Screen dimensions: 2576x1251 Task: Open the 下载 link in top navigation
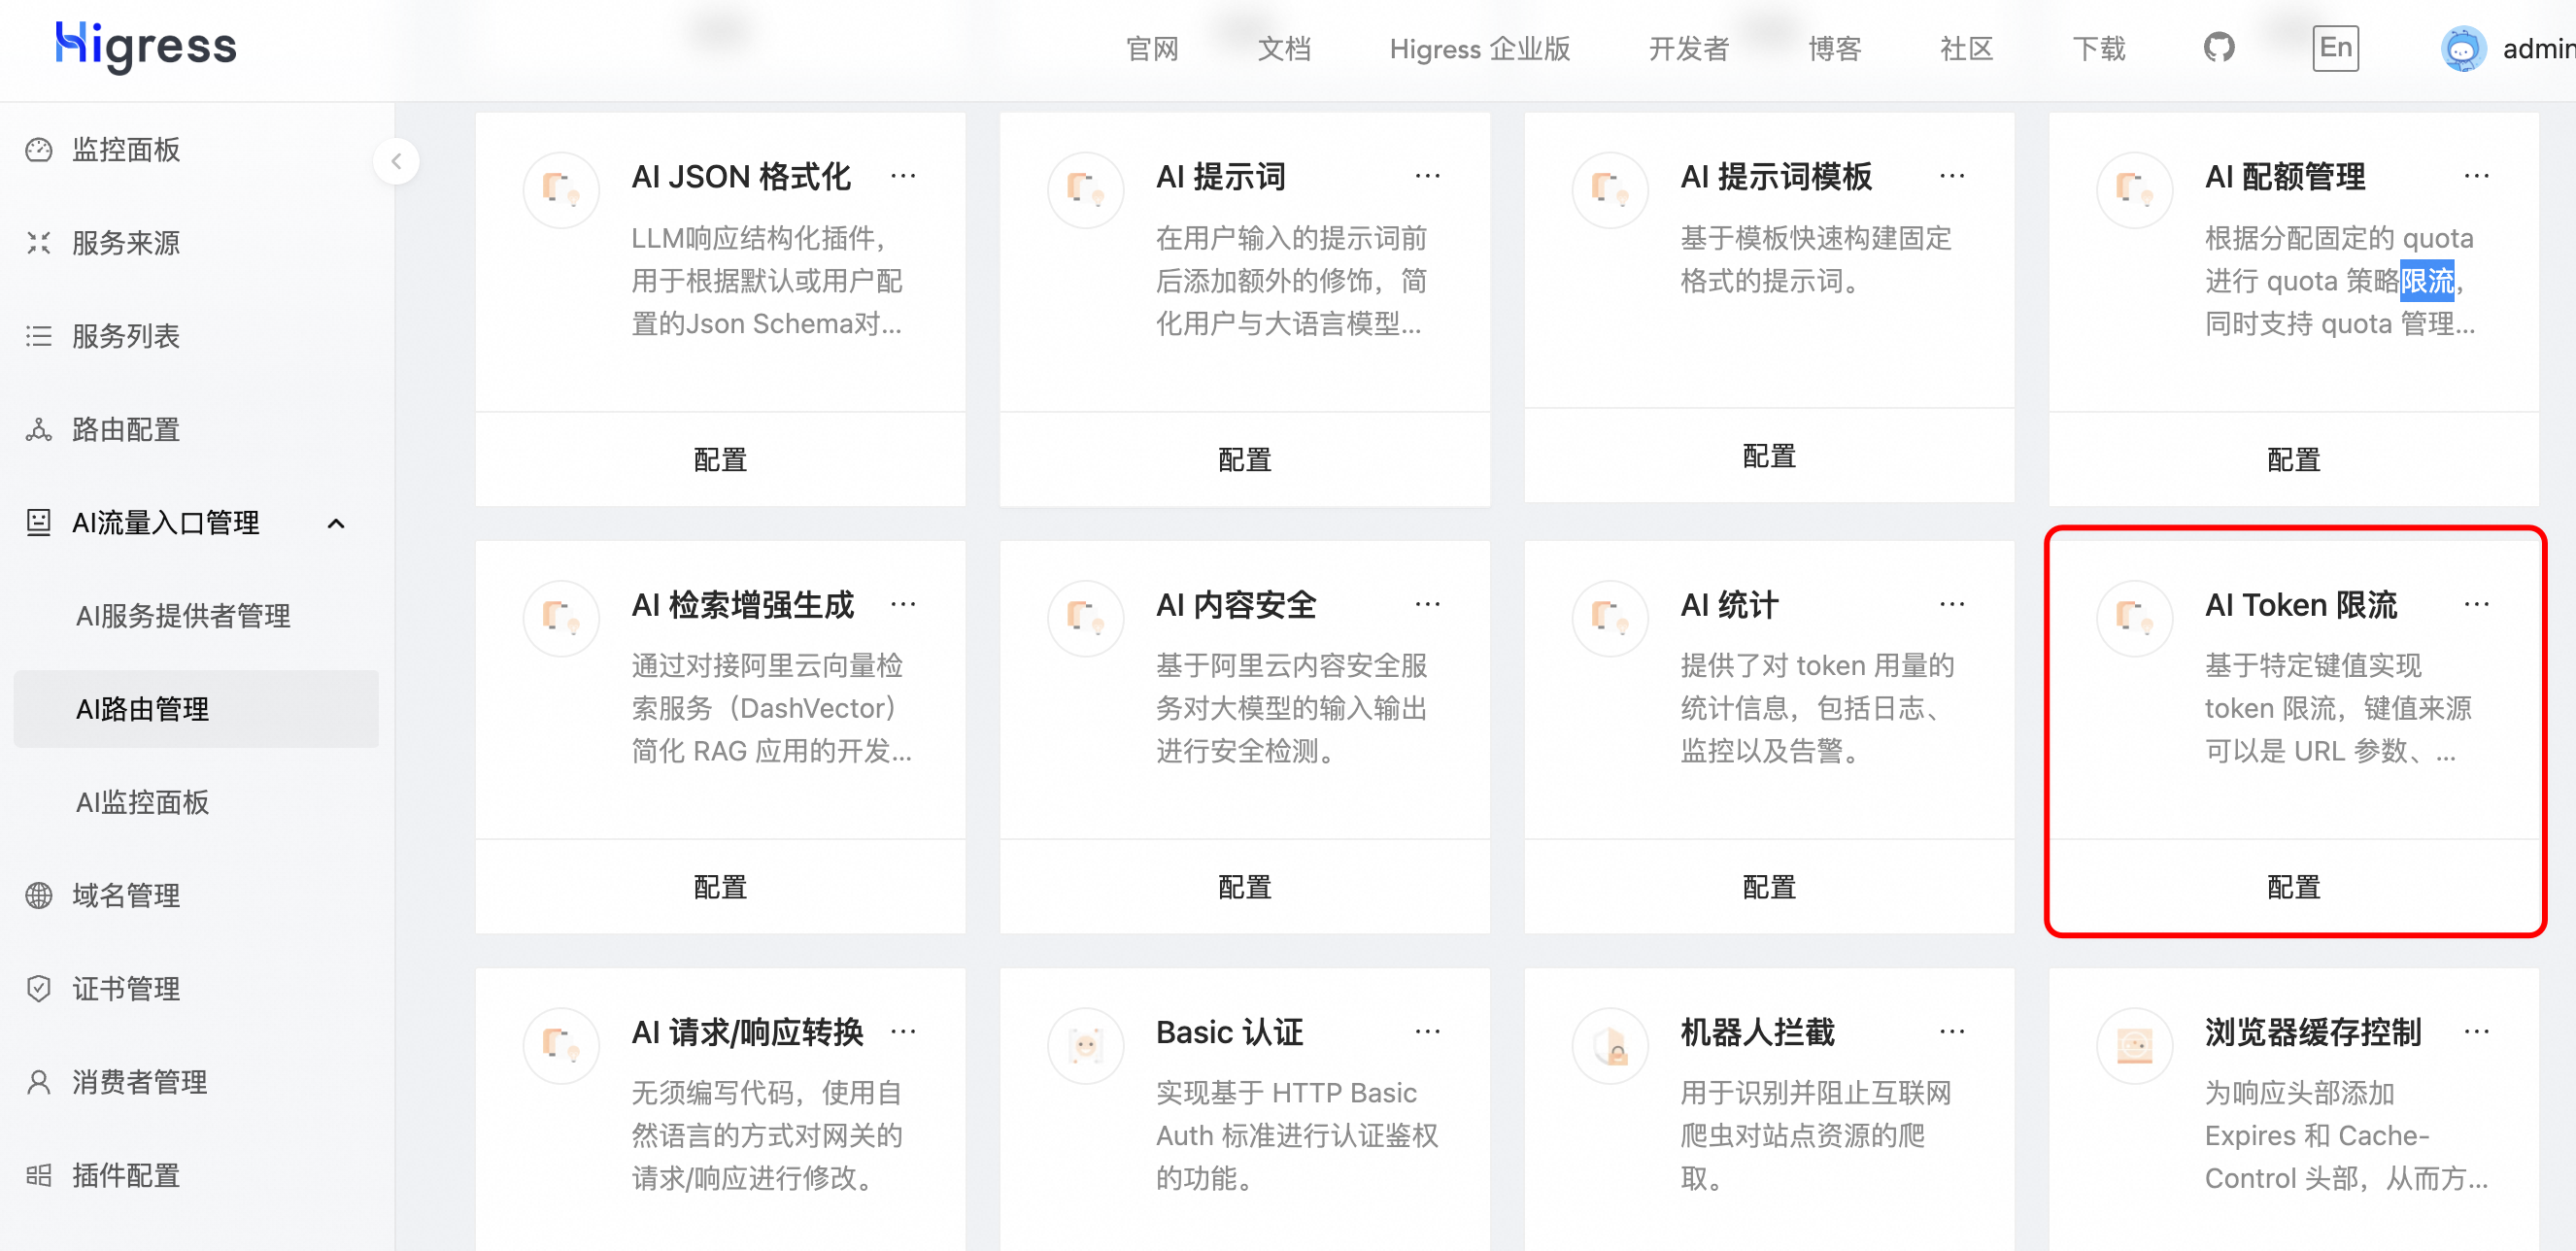coord(2099,48)
